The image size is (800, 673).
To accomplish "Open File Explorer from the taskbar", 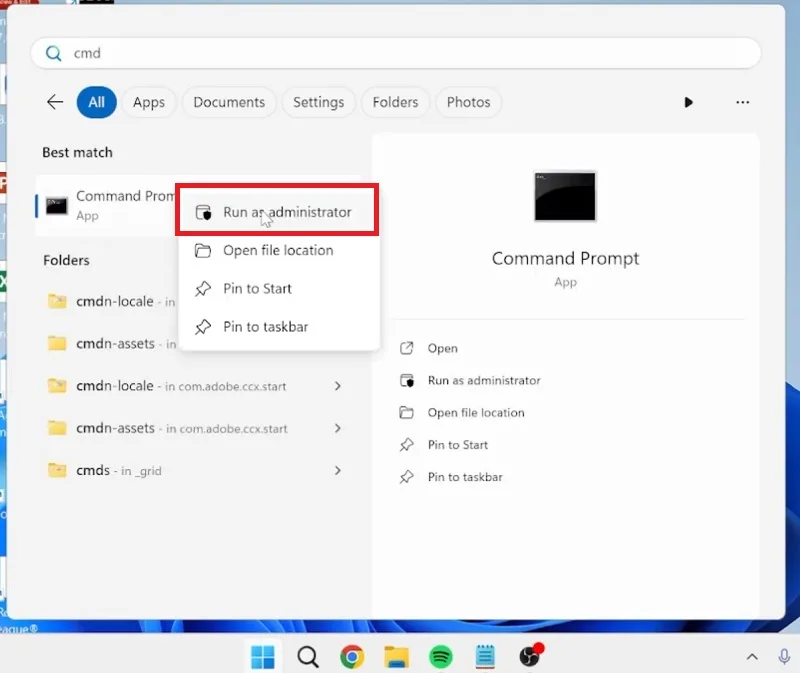I will point(396,657).
